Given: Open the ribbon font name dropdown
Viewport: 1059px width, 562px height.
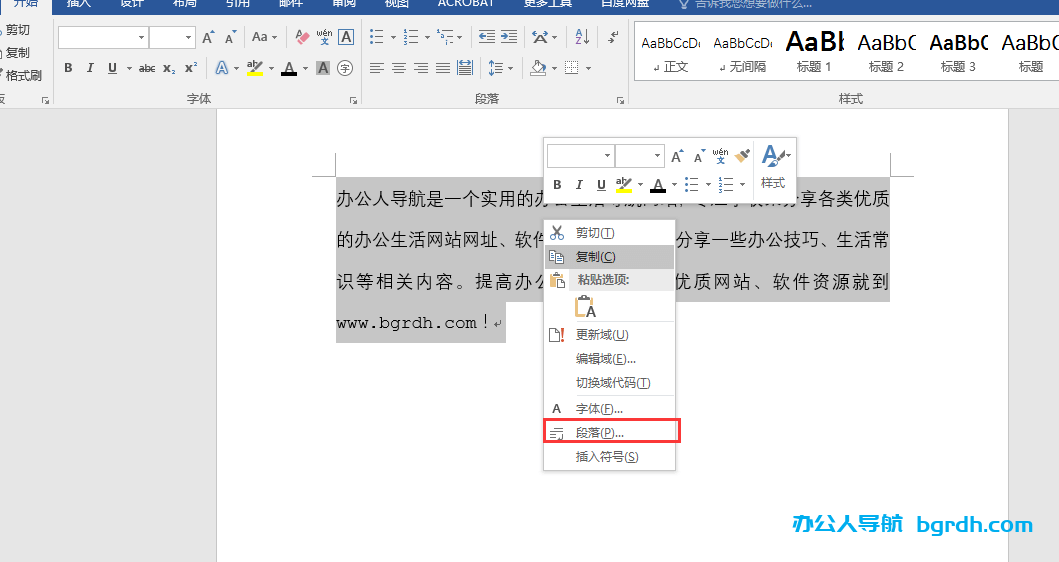Looking at the screenshot, I should [141, 37].
